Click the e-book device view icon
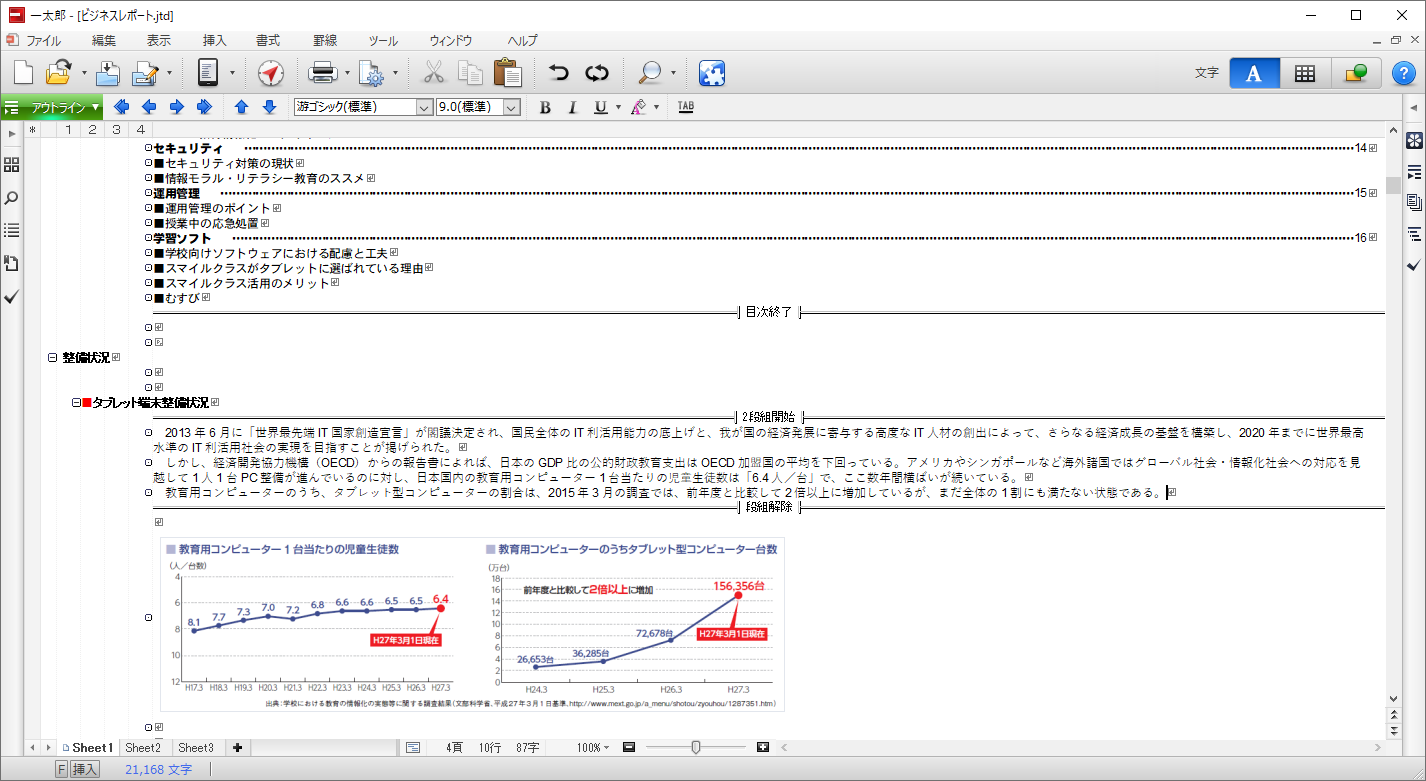This screenshot has height=781, width=1426. (x=209, y=73)
